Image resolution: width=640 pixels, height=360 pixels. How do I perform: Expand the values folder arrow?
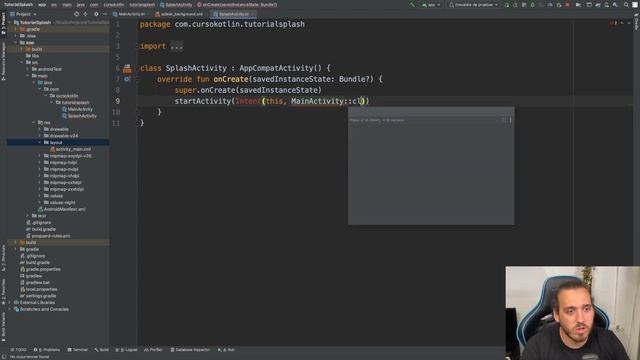tap(40, 196)
